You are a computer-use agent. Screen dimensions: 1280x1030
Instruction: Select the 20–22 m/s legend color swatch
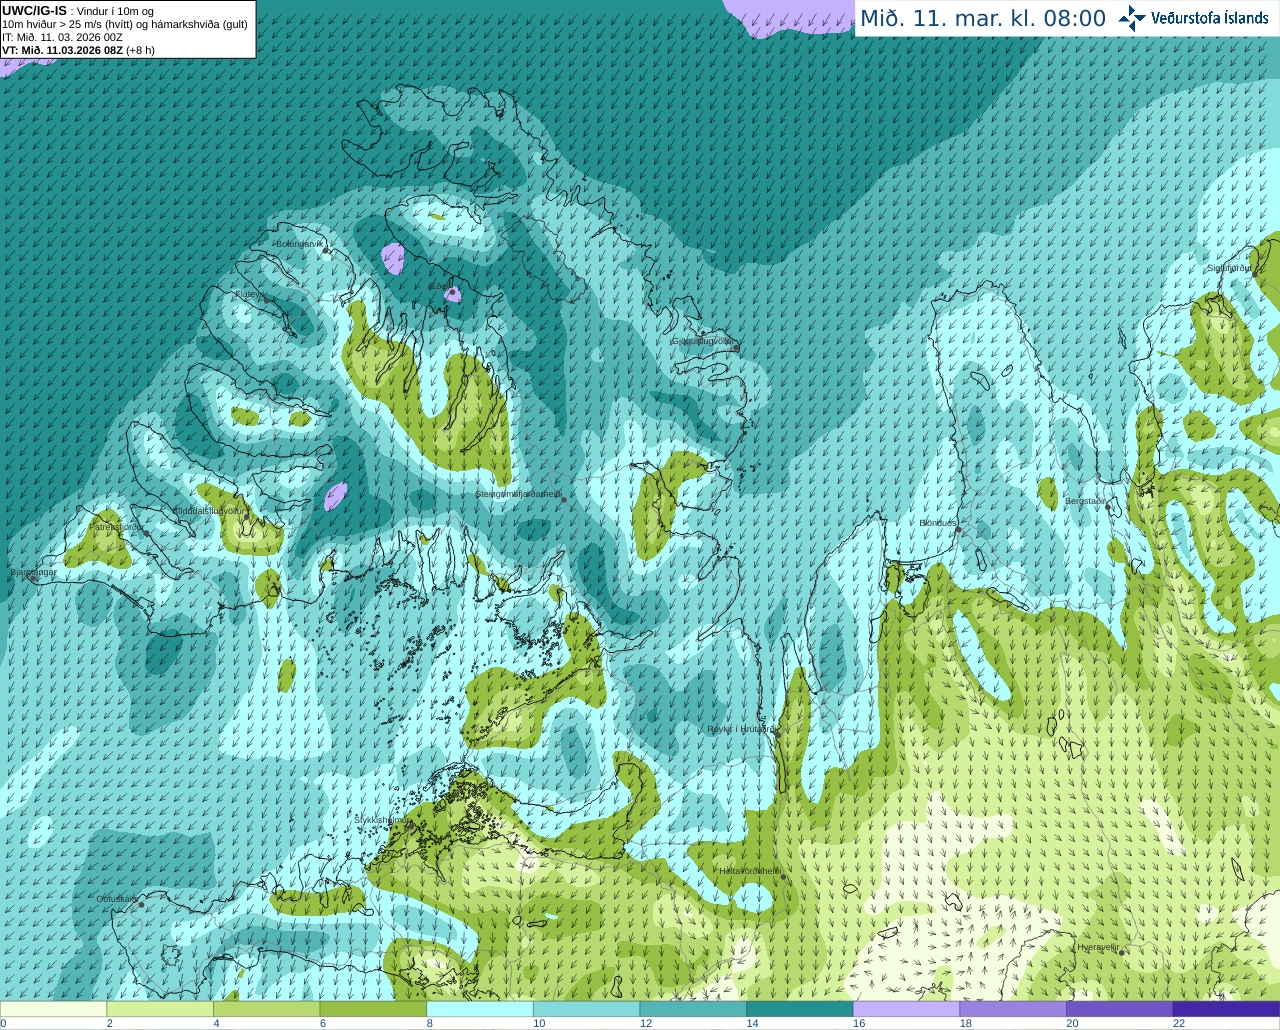(x=1120, y=1008)
